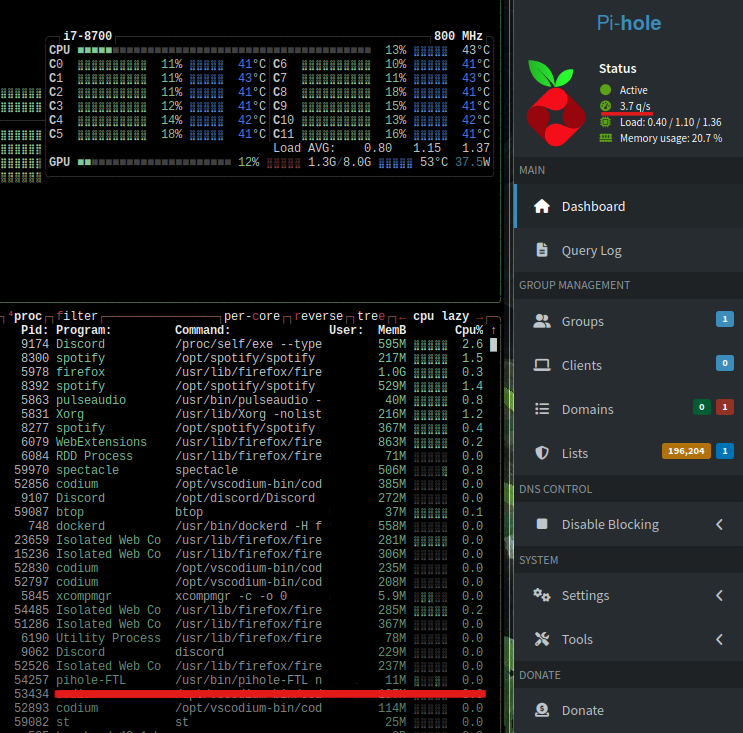
Task: Click the Pi-hole title link
Action: (x=628, y=23)
